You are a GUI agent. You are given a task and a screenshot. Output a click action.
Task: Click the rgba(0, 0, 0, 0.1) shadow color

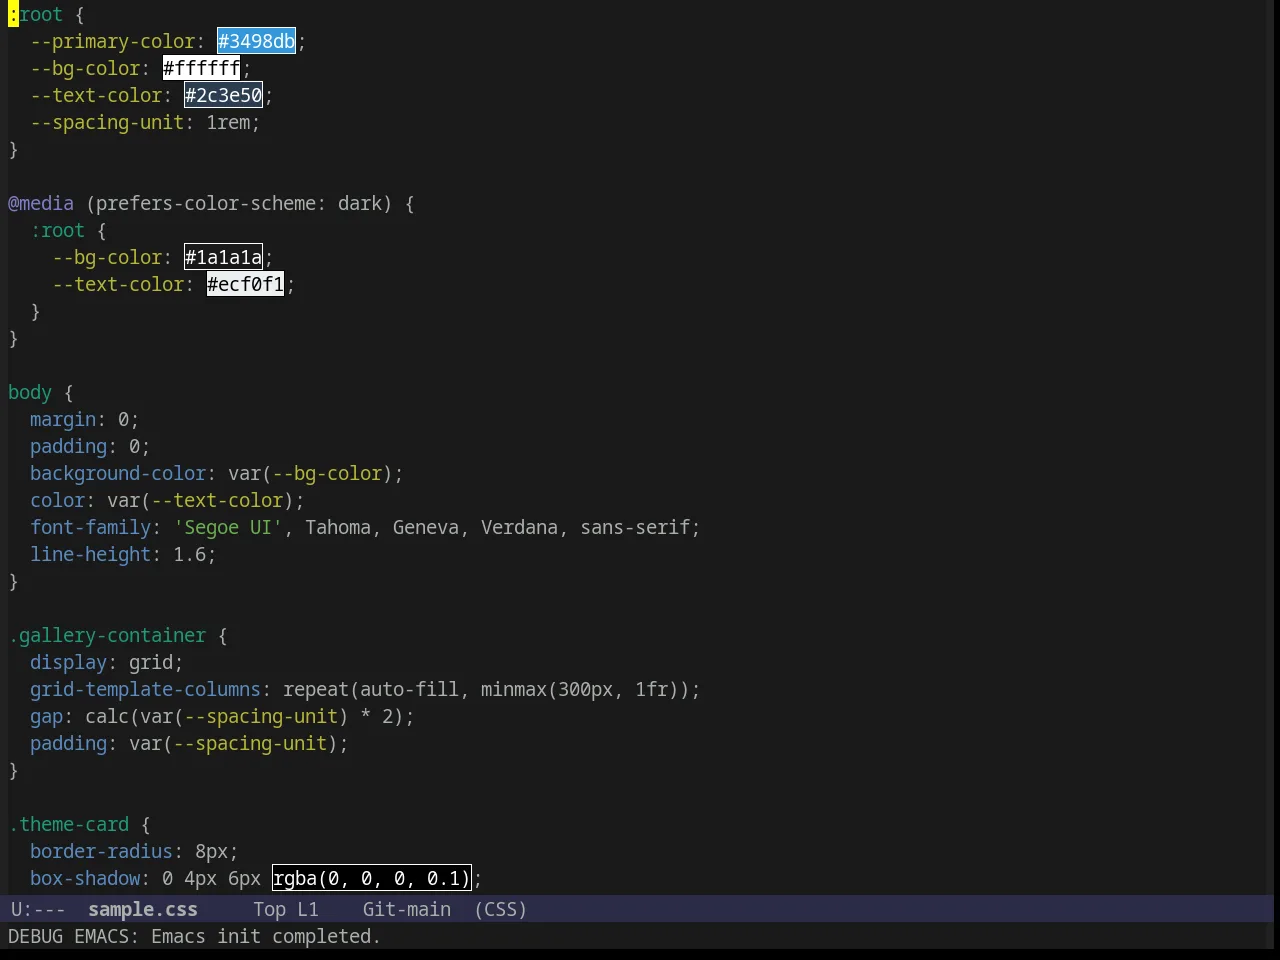(371, 878)
